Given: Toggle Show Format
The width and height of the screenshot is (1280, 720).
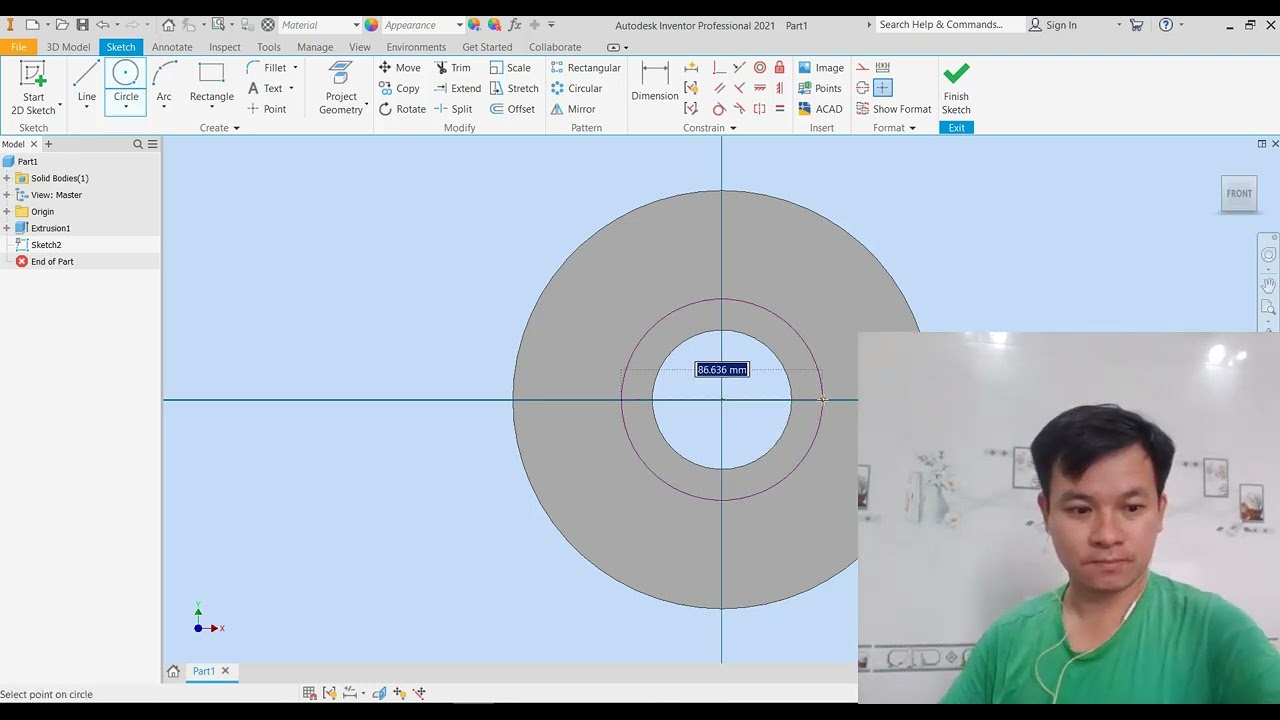Looking at the screenshot, I should tap(893, 109).
